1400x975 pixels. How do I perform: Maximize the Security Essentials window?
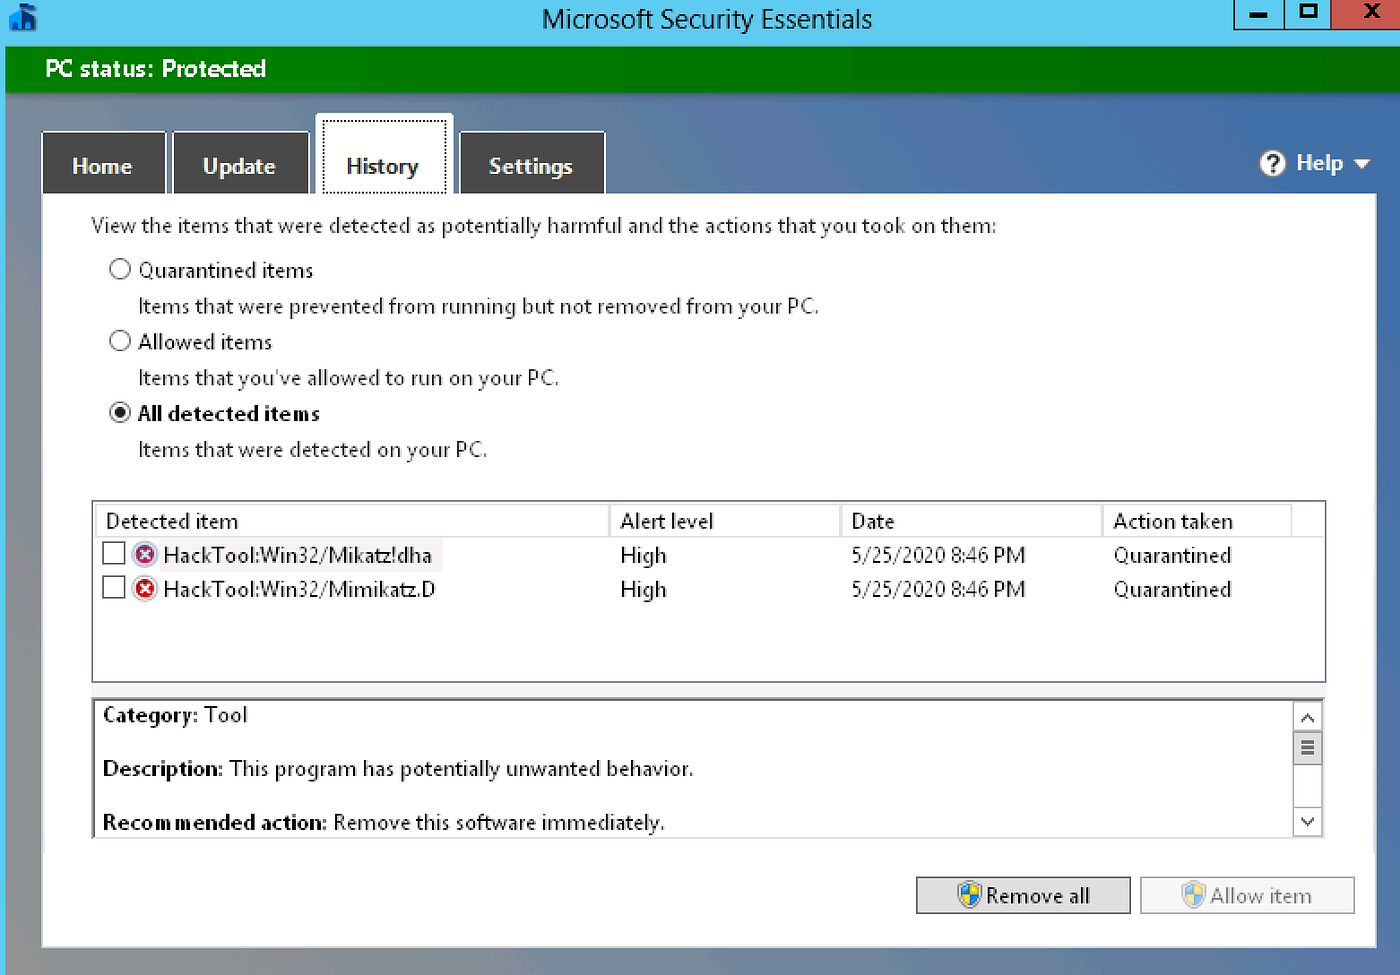(x=1308, y=14)
